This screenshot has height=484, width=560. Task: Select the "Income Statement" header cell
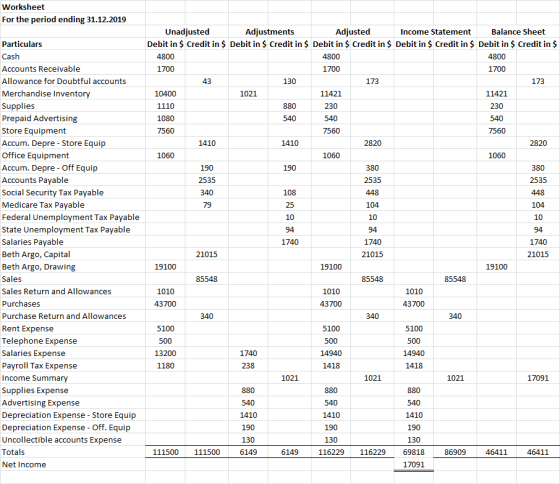click(435, 32)
